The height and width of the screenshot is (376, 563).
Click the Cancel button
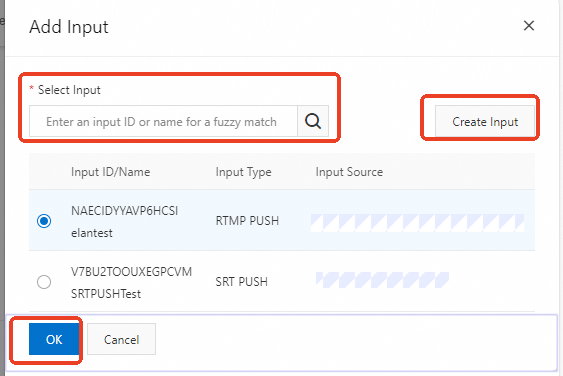tap(121, 339)
